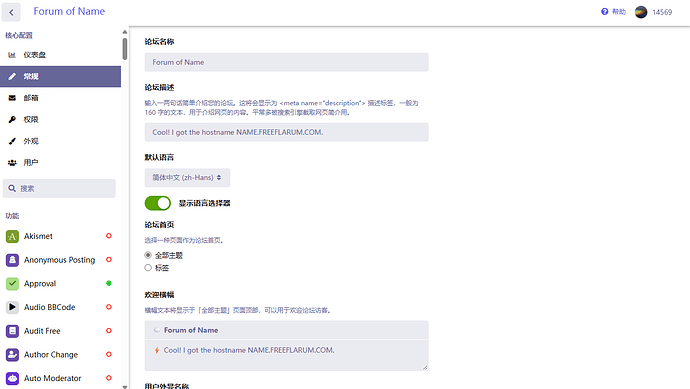Open the Author Change extension label

[x=51, y=355]
